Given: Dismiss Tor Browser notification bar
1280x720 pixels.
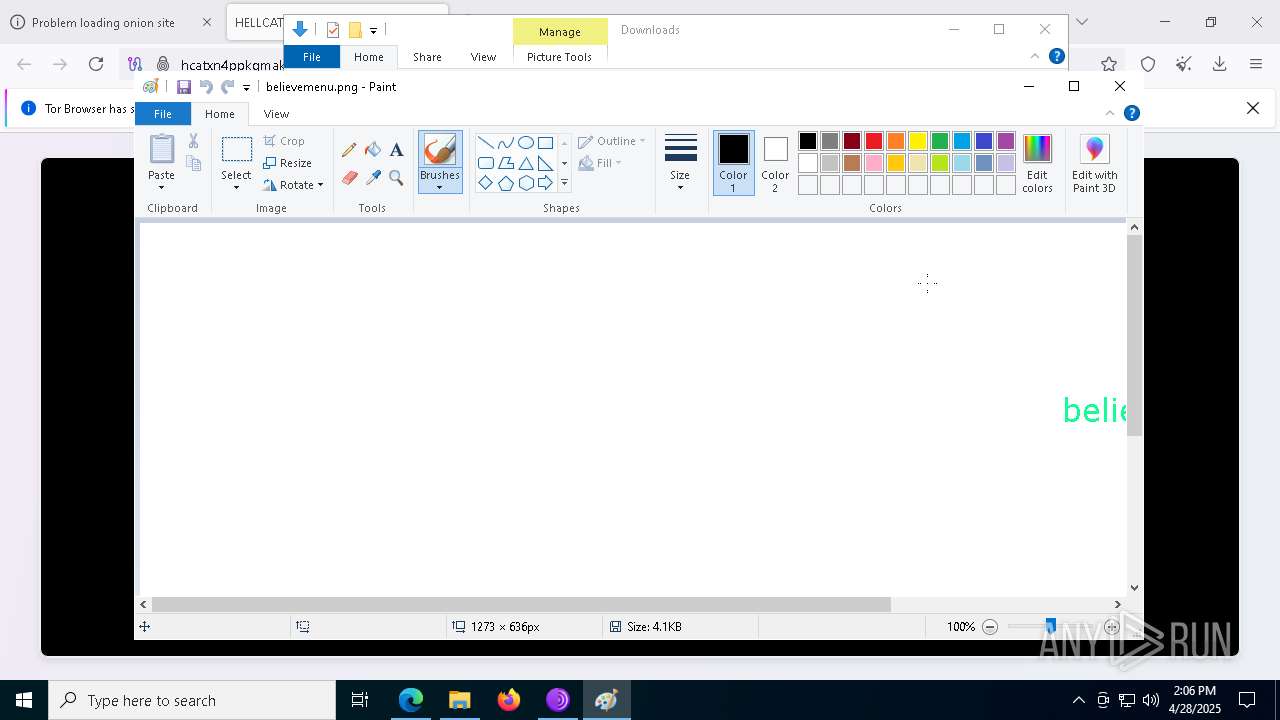Looking at the screenshot, I should point(1252,108).
